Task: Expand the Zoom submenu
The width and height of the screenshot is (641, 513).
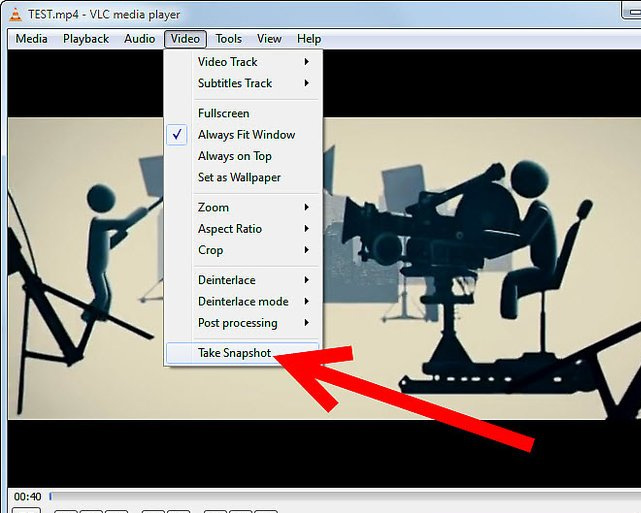Action: [243, 207]
